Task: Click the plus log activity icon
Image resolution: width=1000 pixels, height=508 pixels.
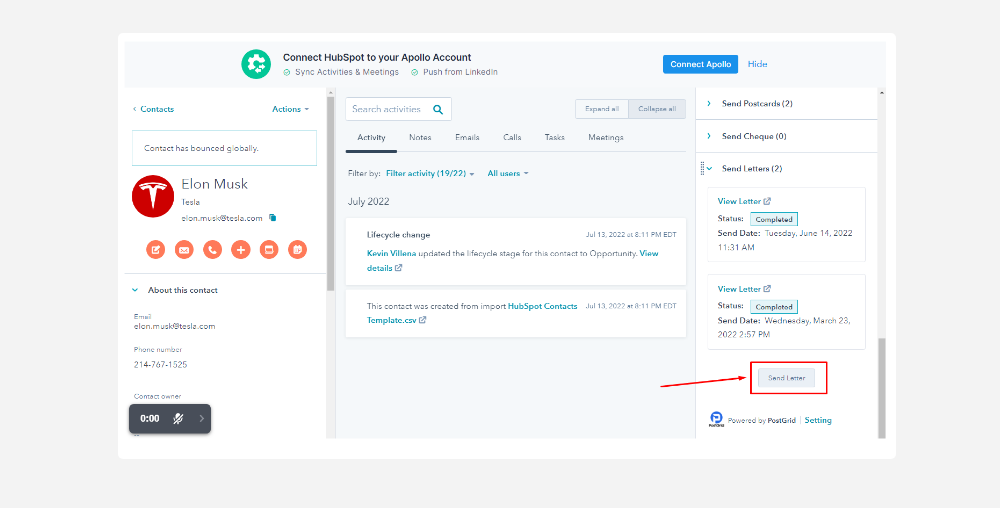Action: pos(240,250)
